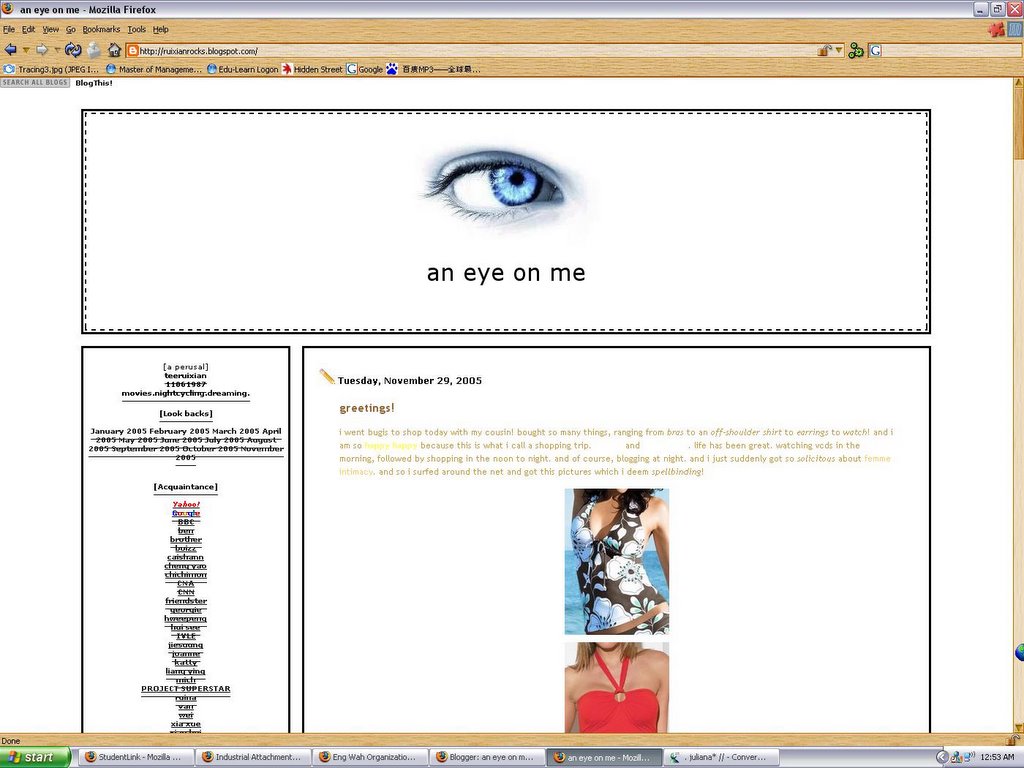The image size is (1024, 768).
Task: Open the Baidu MP3 paw bookmark
Action: [x=433, y=69]
